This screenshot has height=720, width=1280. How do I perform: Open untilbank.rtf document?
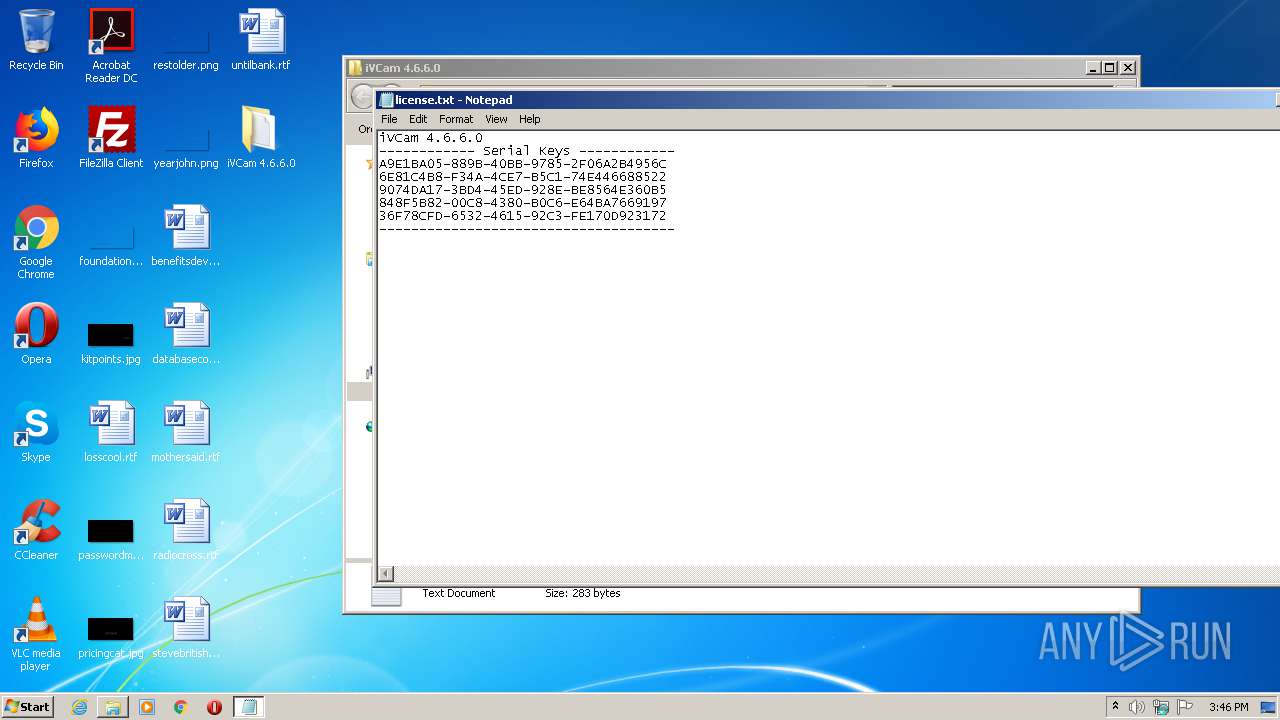coord(261,40)
